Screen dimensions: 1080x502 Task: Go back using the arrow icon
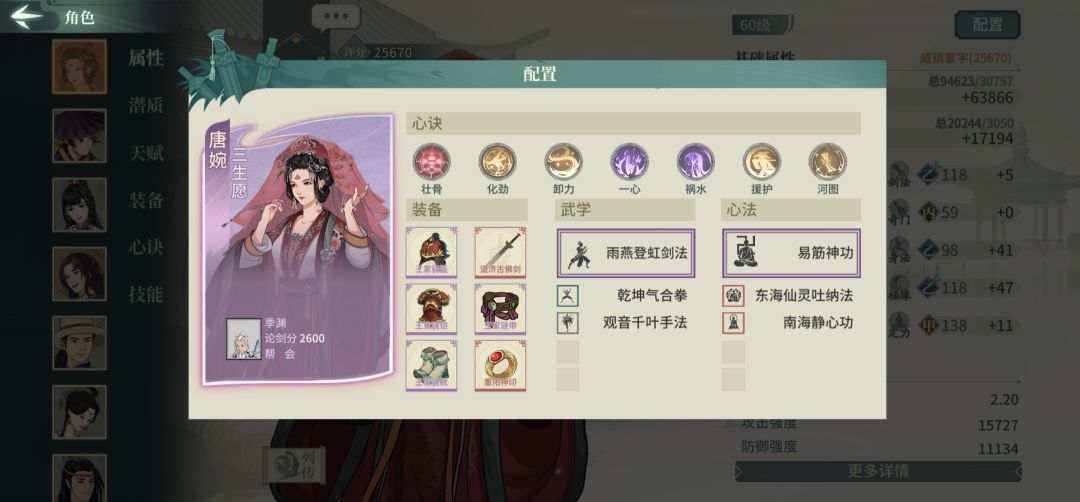[x=26, y=17]
